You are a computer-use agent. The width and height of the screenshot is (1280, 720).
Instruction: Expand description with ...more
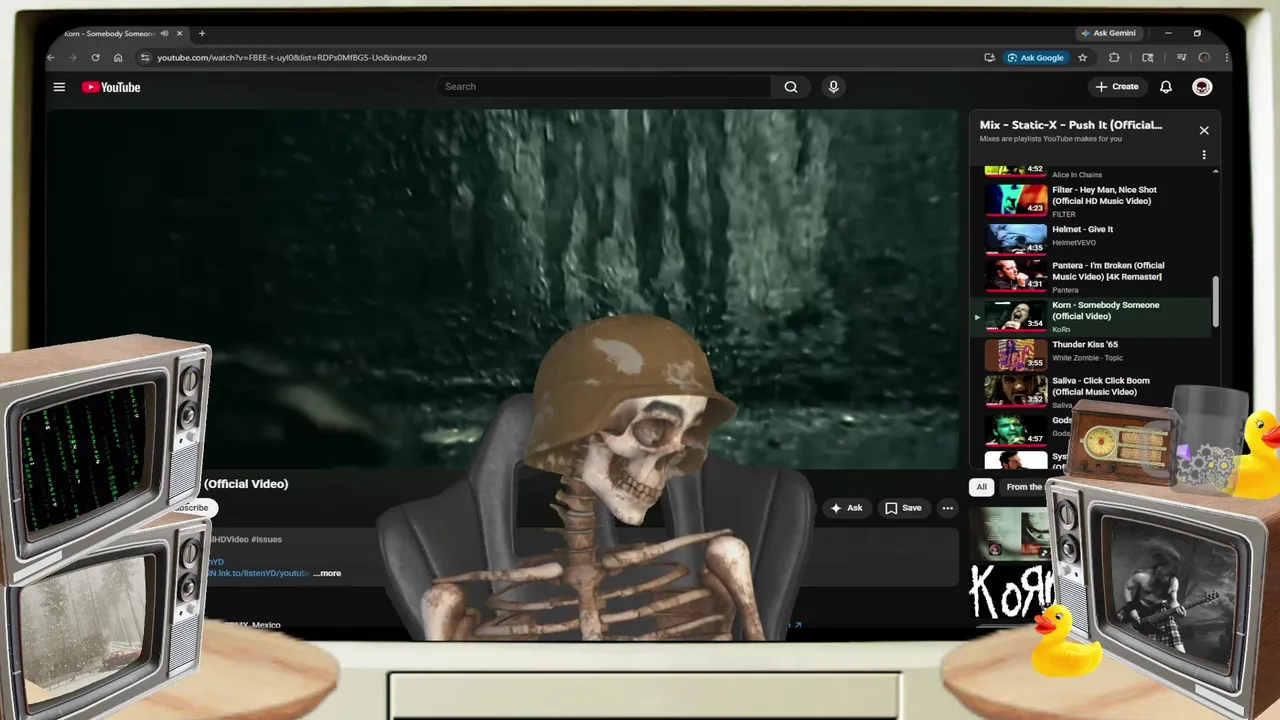click(x=327, y=573)
